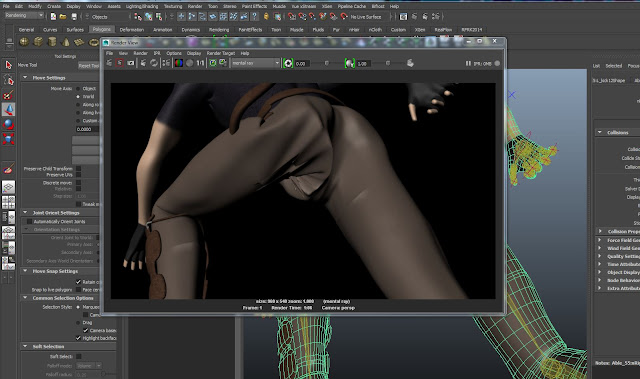Activate the Move tool cone icon
640x379 pixels.
[8, 109]
